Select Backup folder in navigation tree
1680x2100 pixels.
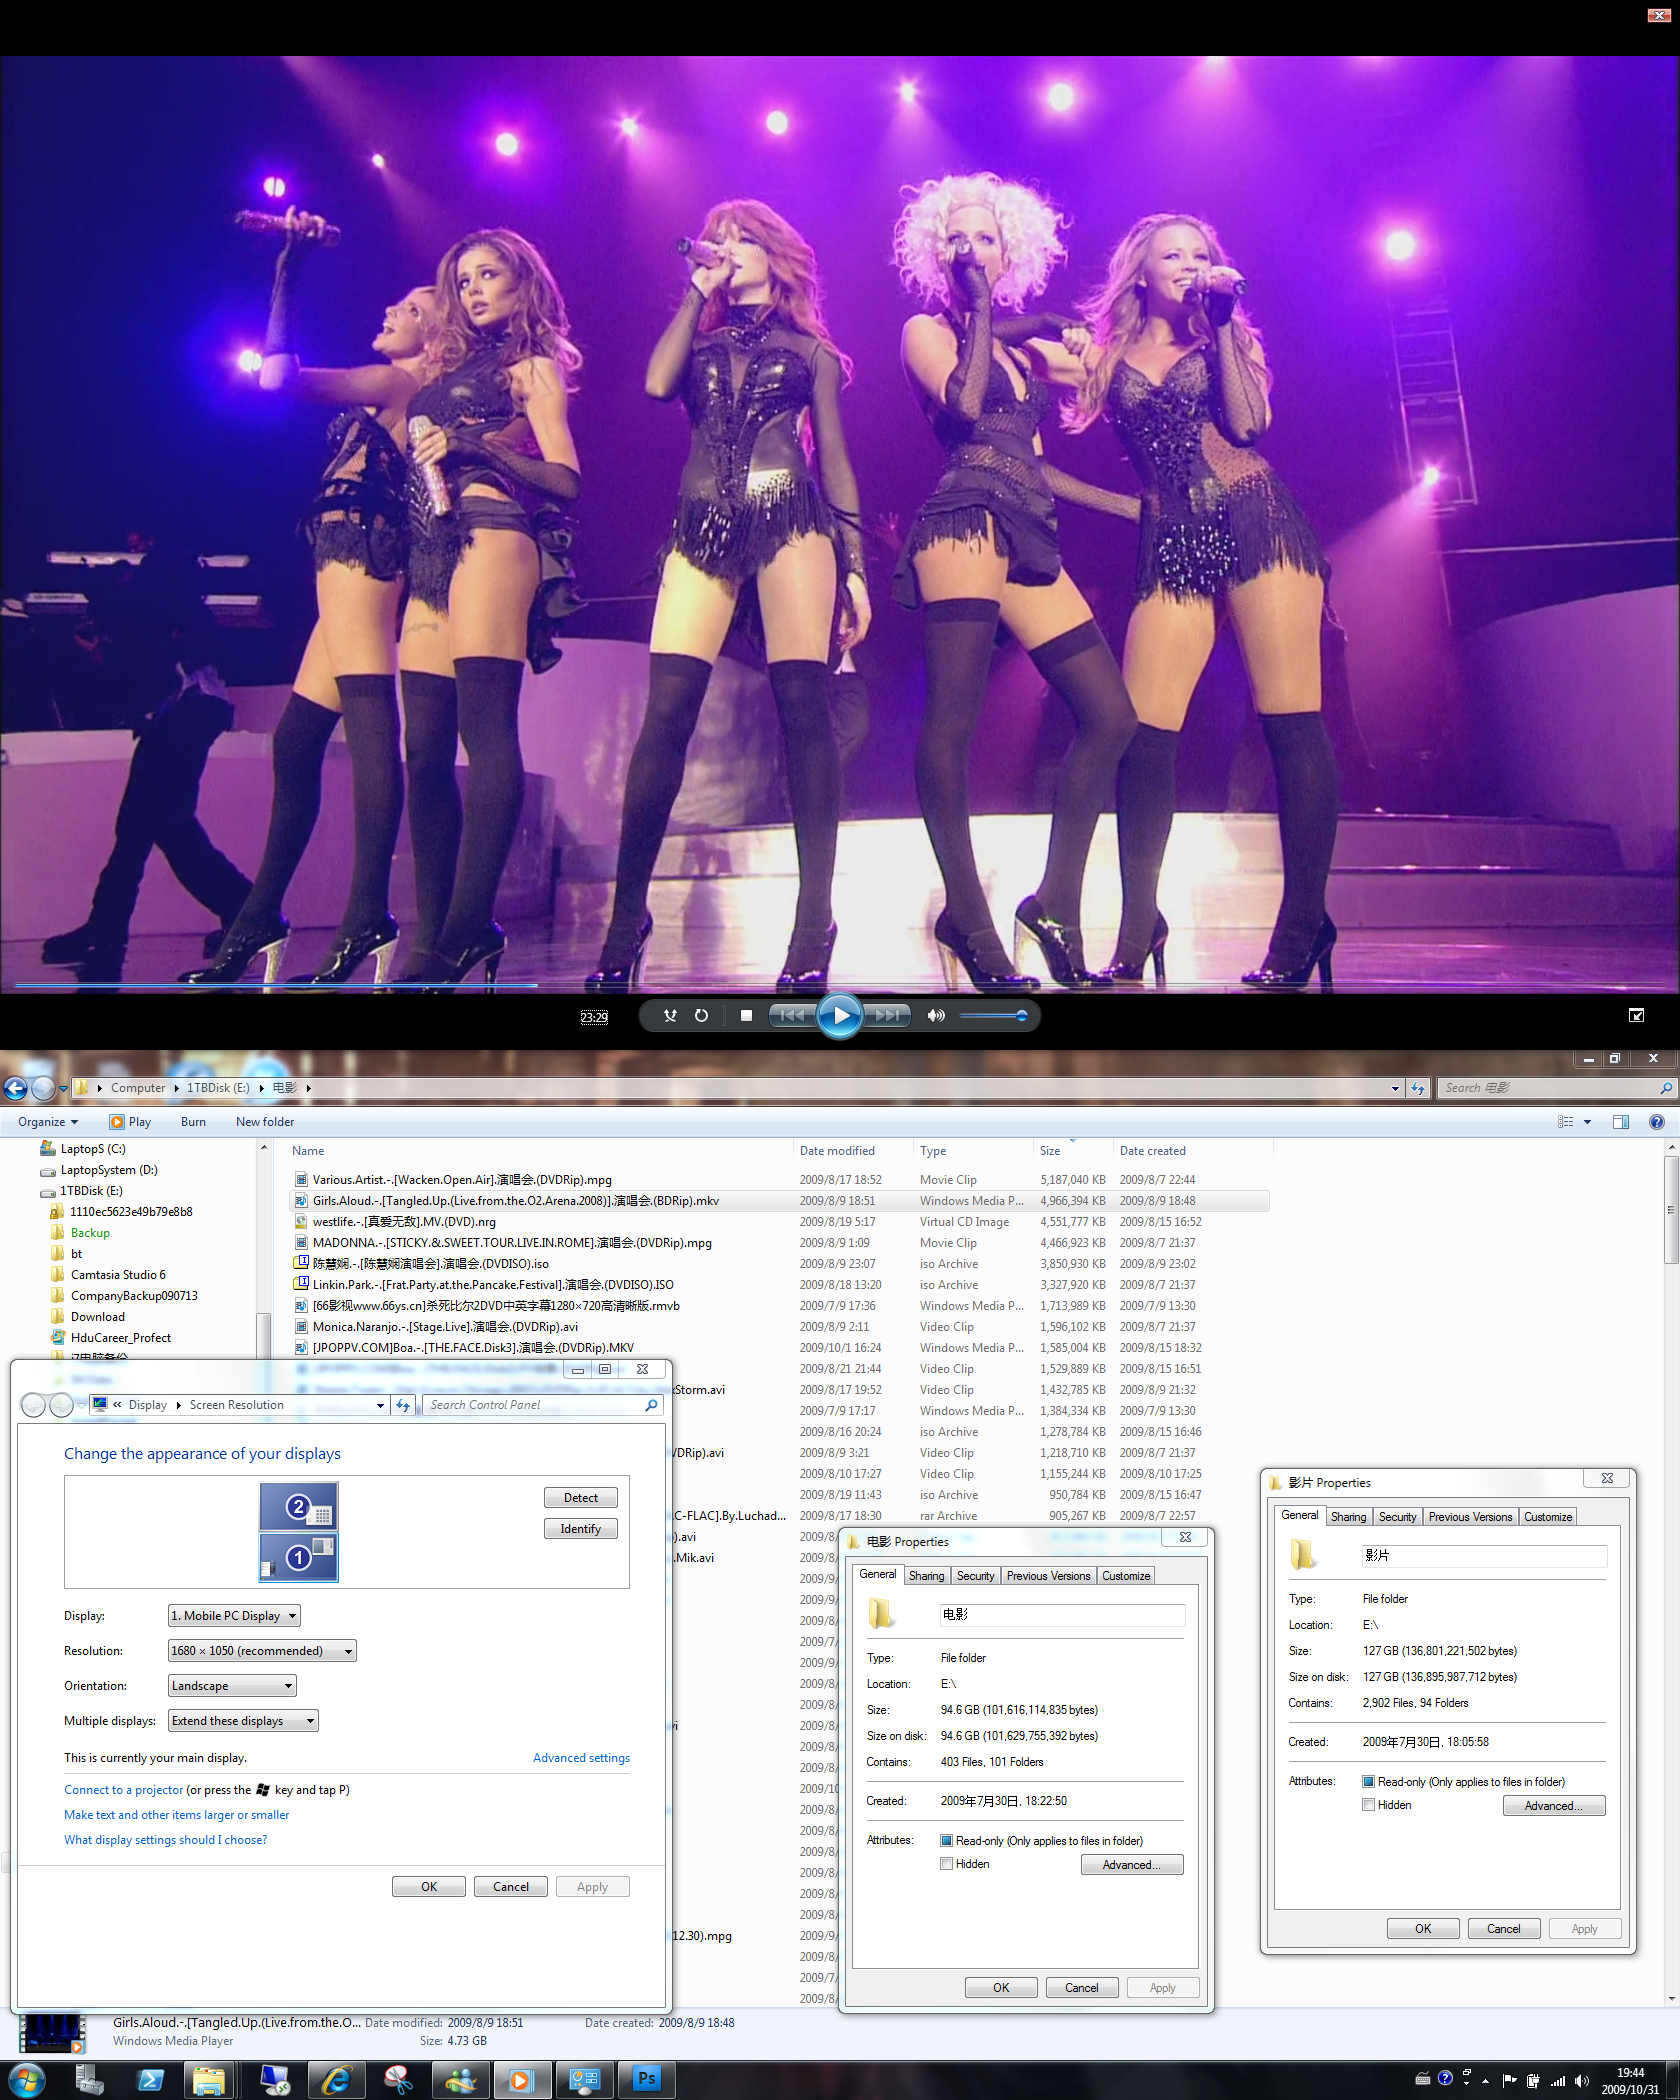pos(90,1233)
